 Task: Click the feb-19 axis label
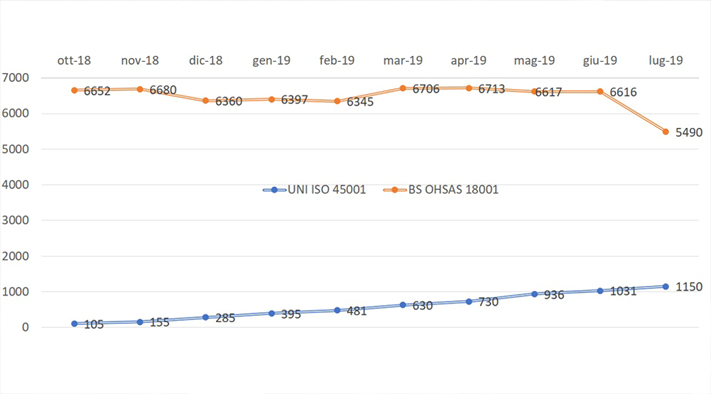337,61
